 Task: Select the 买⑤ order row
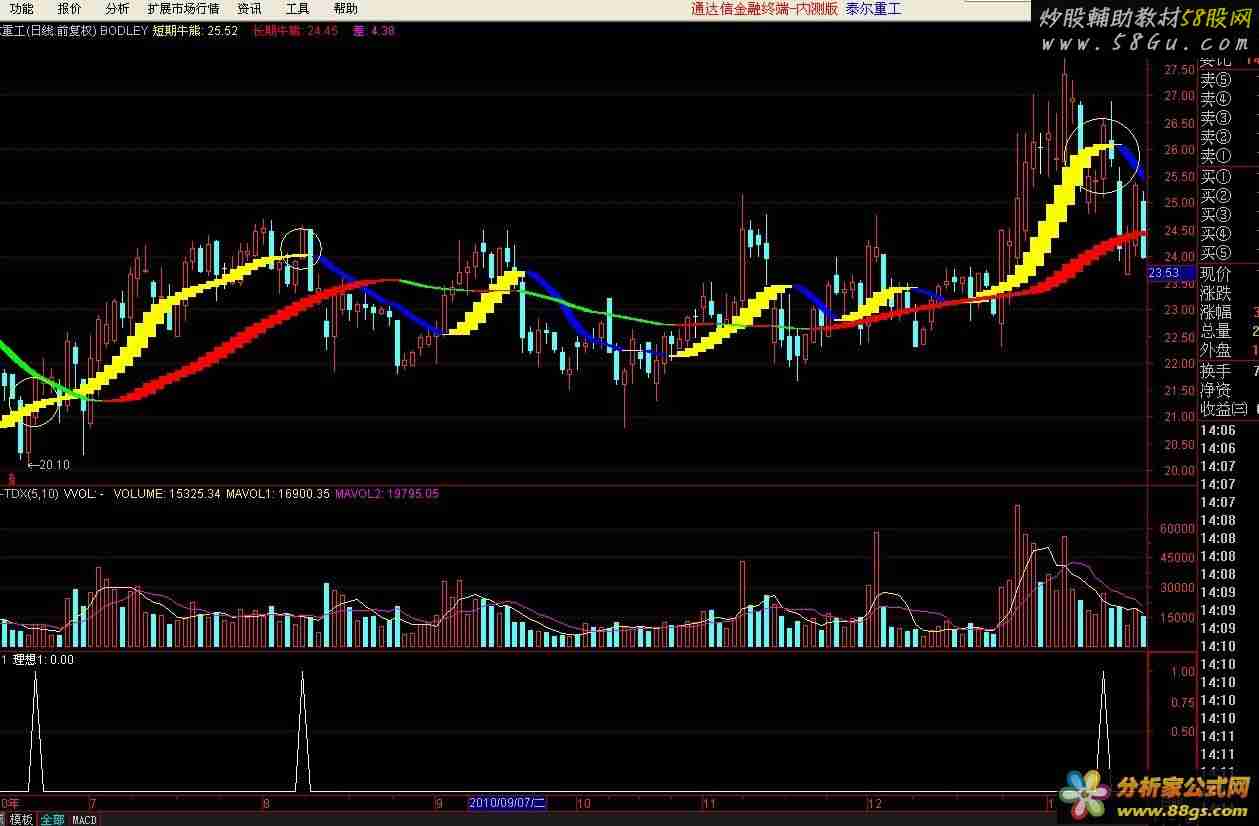point(1218,253)
